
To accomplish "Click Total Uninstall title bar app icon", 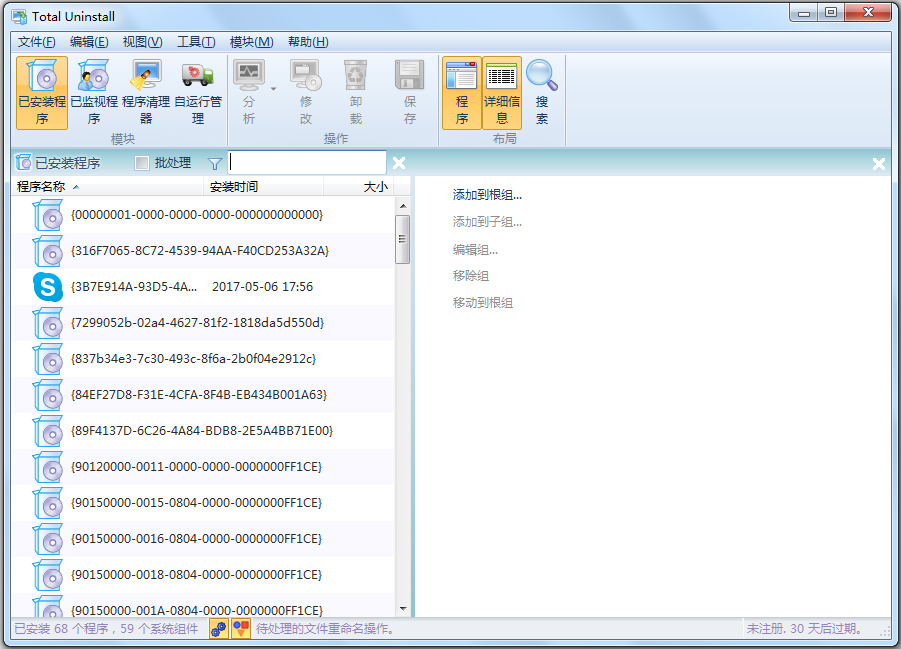I will click(20, 17).
